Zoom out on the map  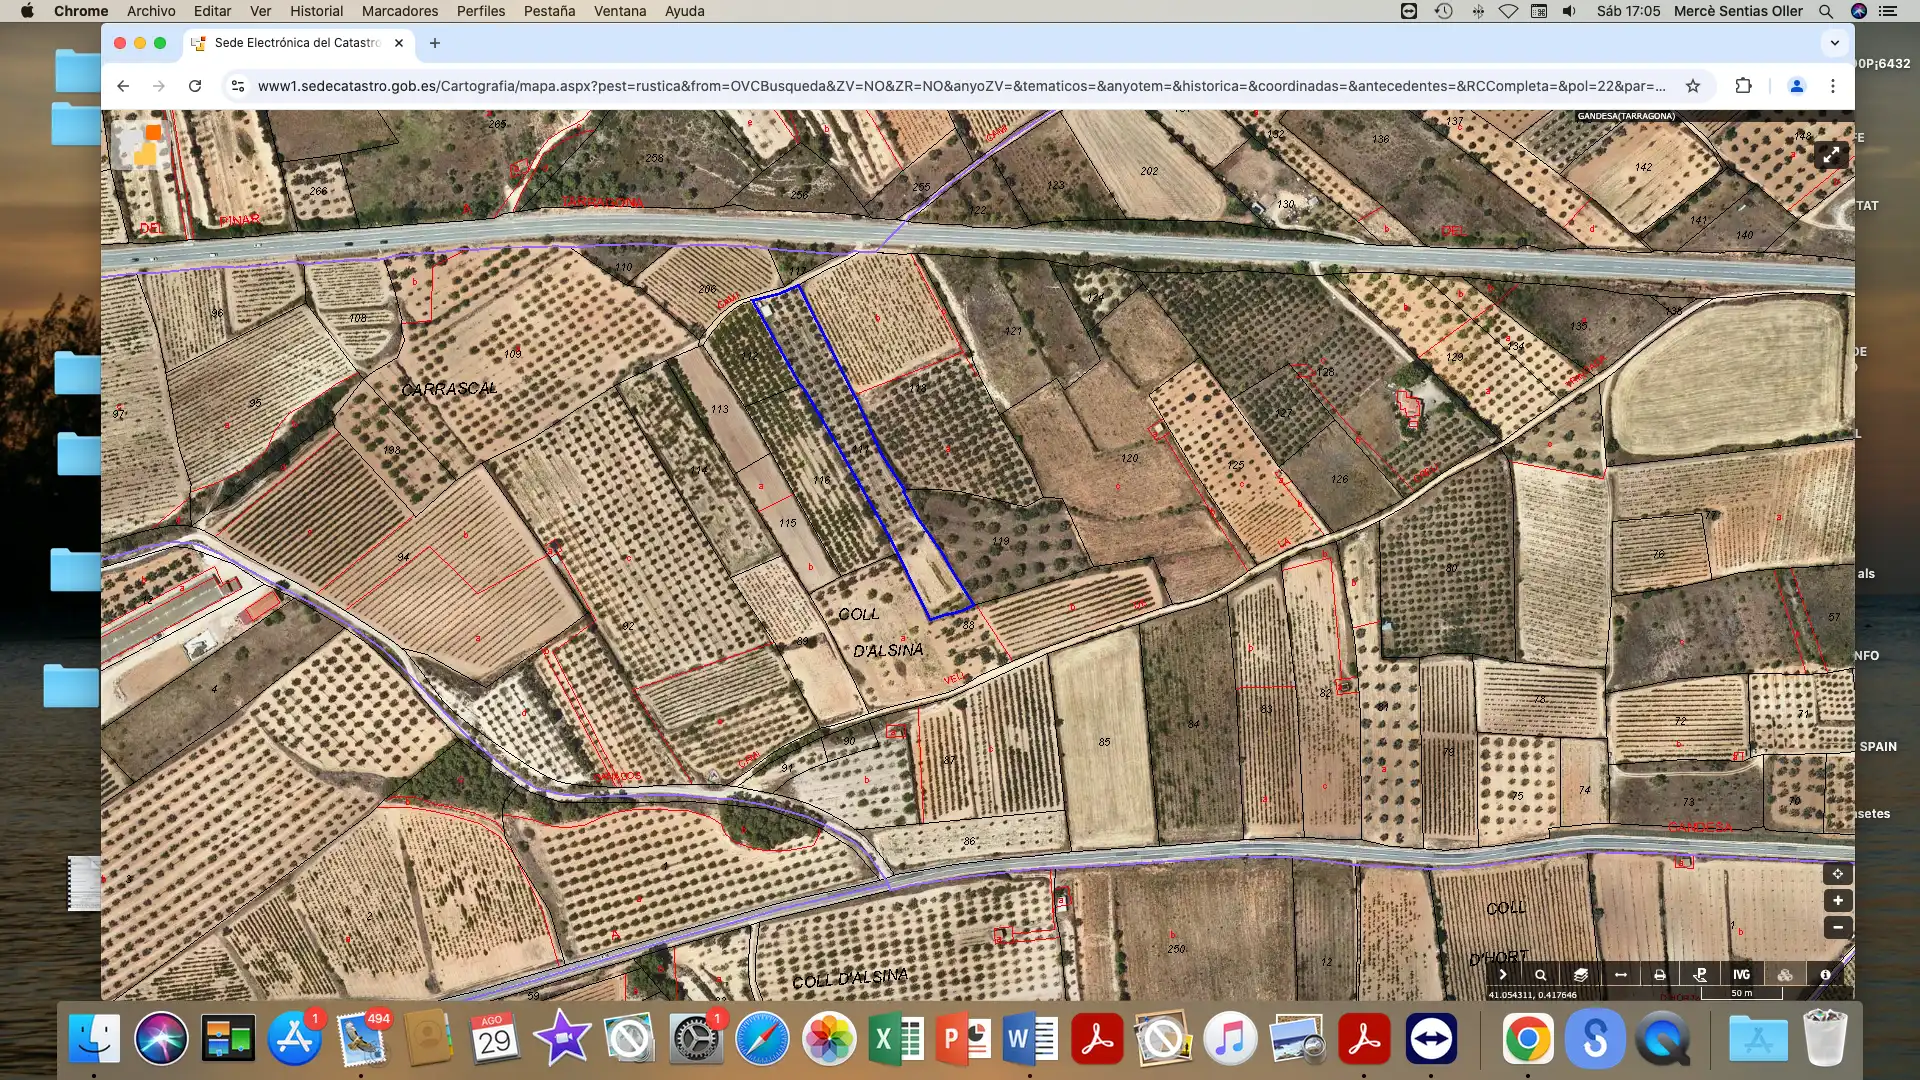point(1838,928)
